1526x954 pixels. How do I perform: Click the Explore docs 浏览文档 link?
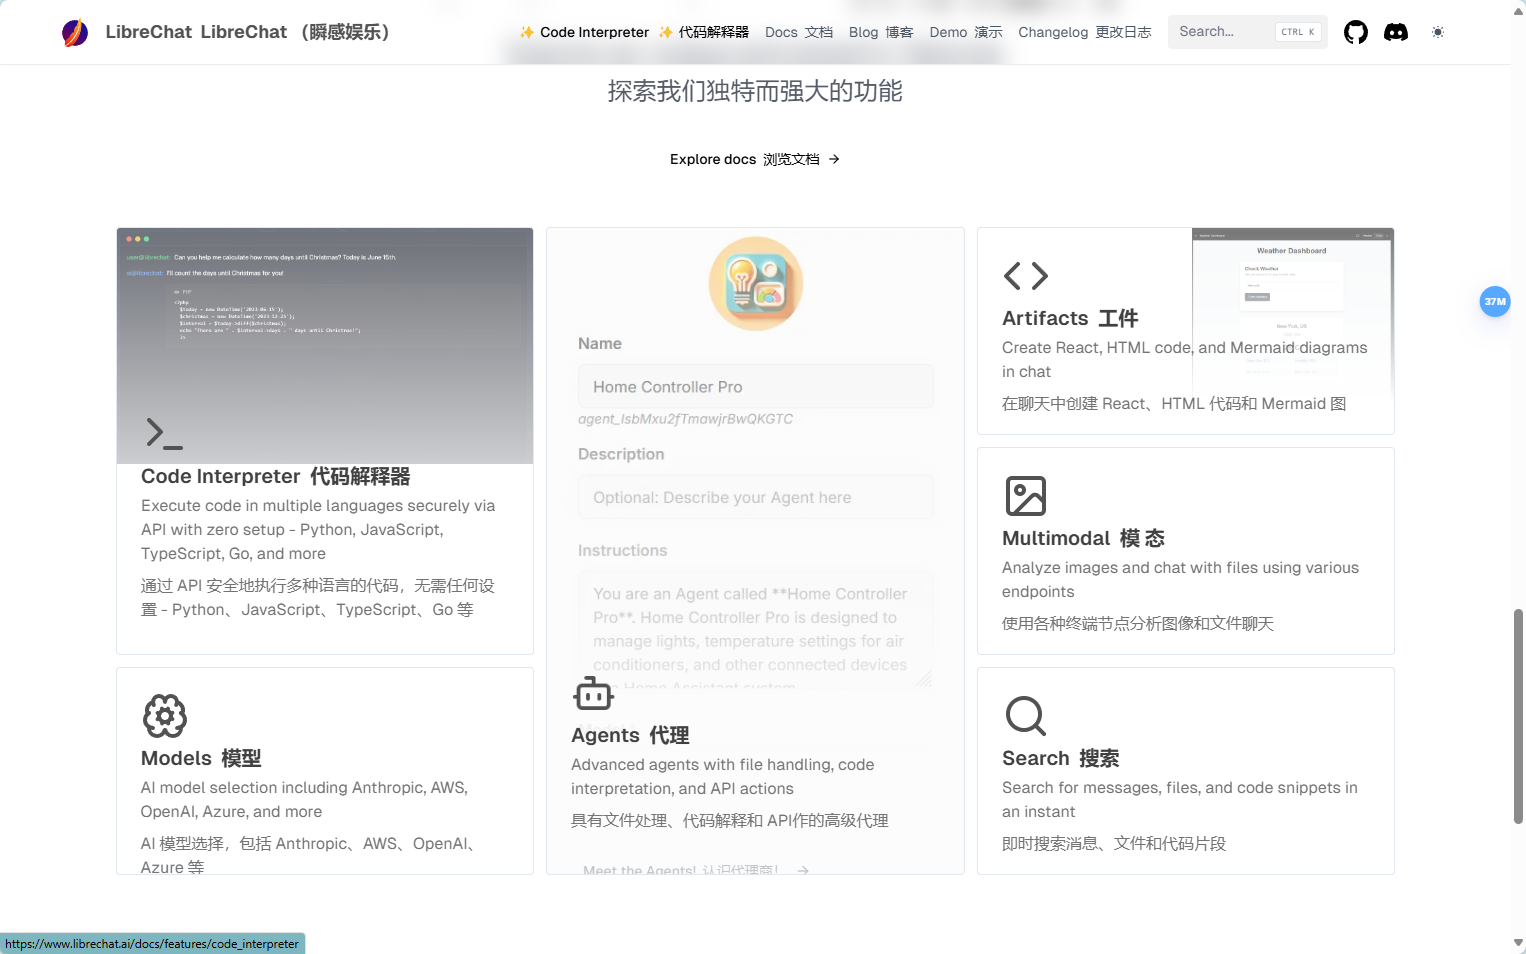[754, 159]
